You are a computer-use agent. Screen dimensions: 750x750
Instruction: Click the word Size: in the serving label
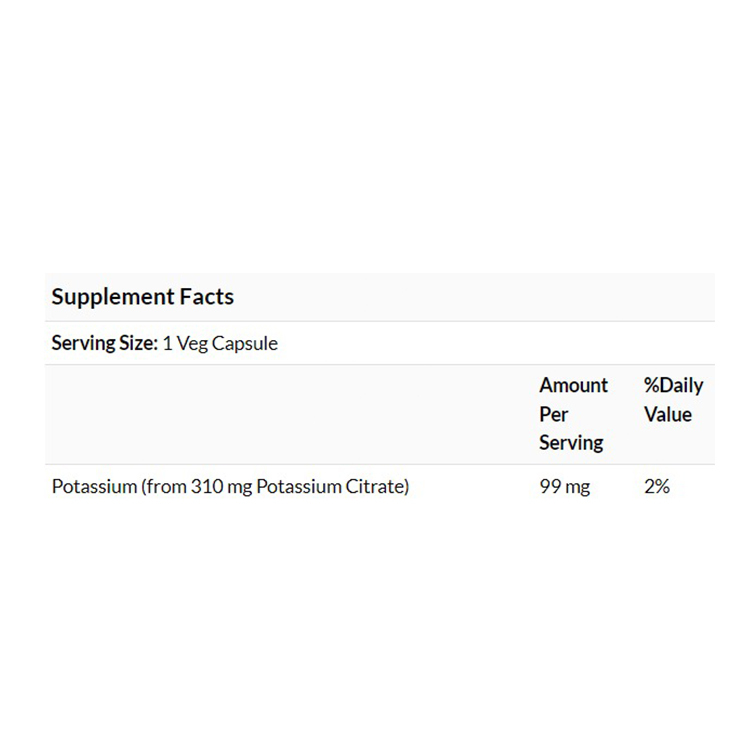click(138, 343)
